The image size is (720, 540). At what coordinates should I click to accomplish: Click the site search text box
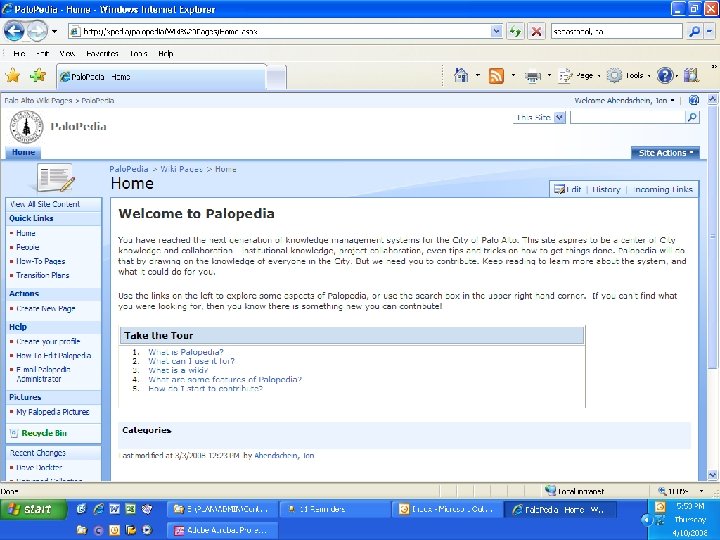pyautogui.click(x=627, y=118)
